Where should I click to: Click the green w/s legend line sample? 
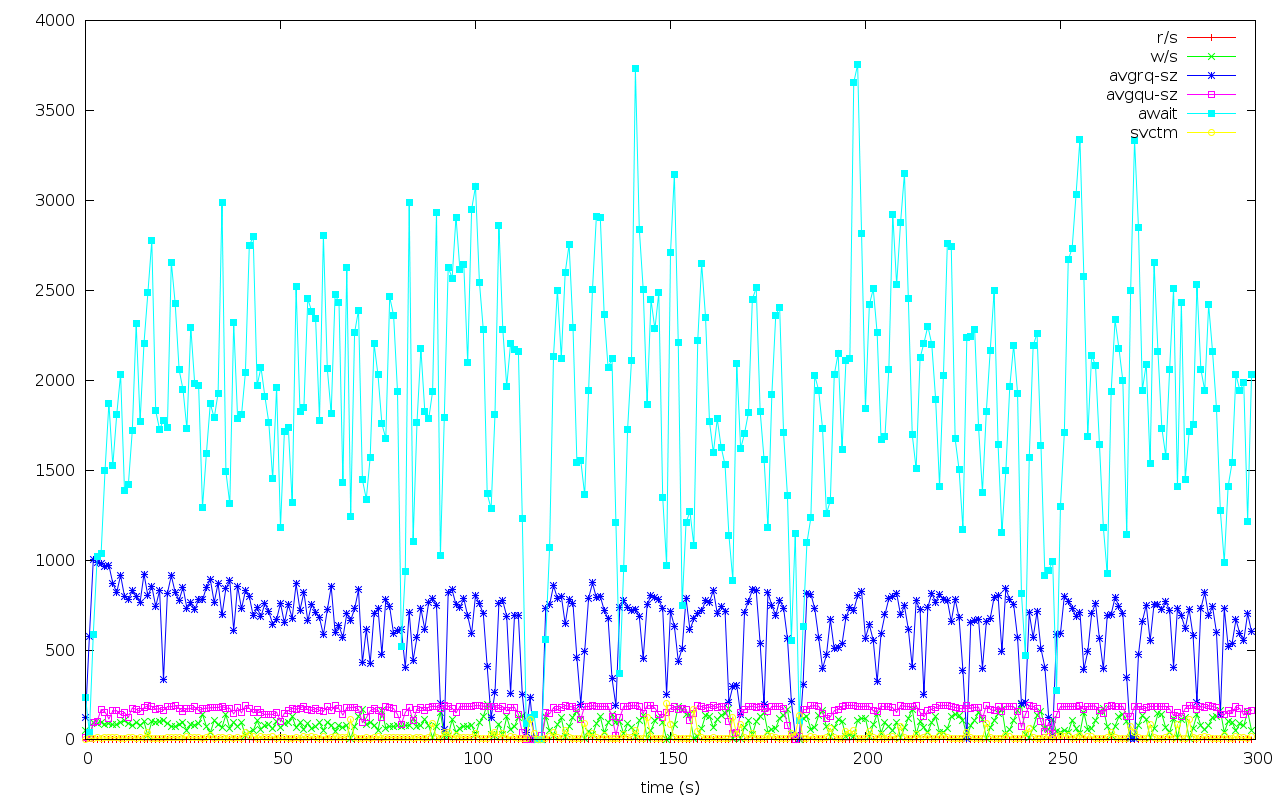point(1211,56)
